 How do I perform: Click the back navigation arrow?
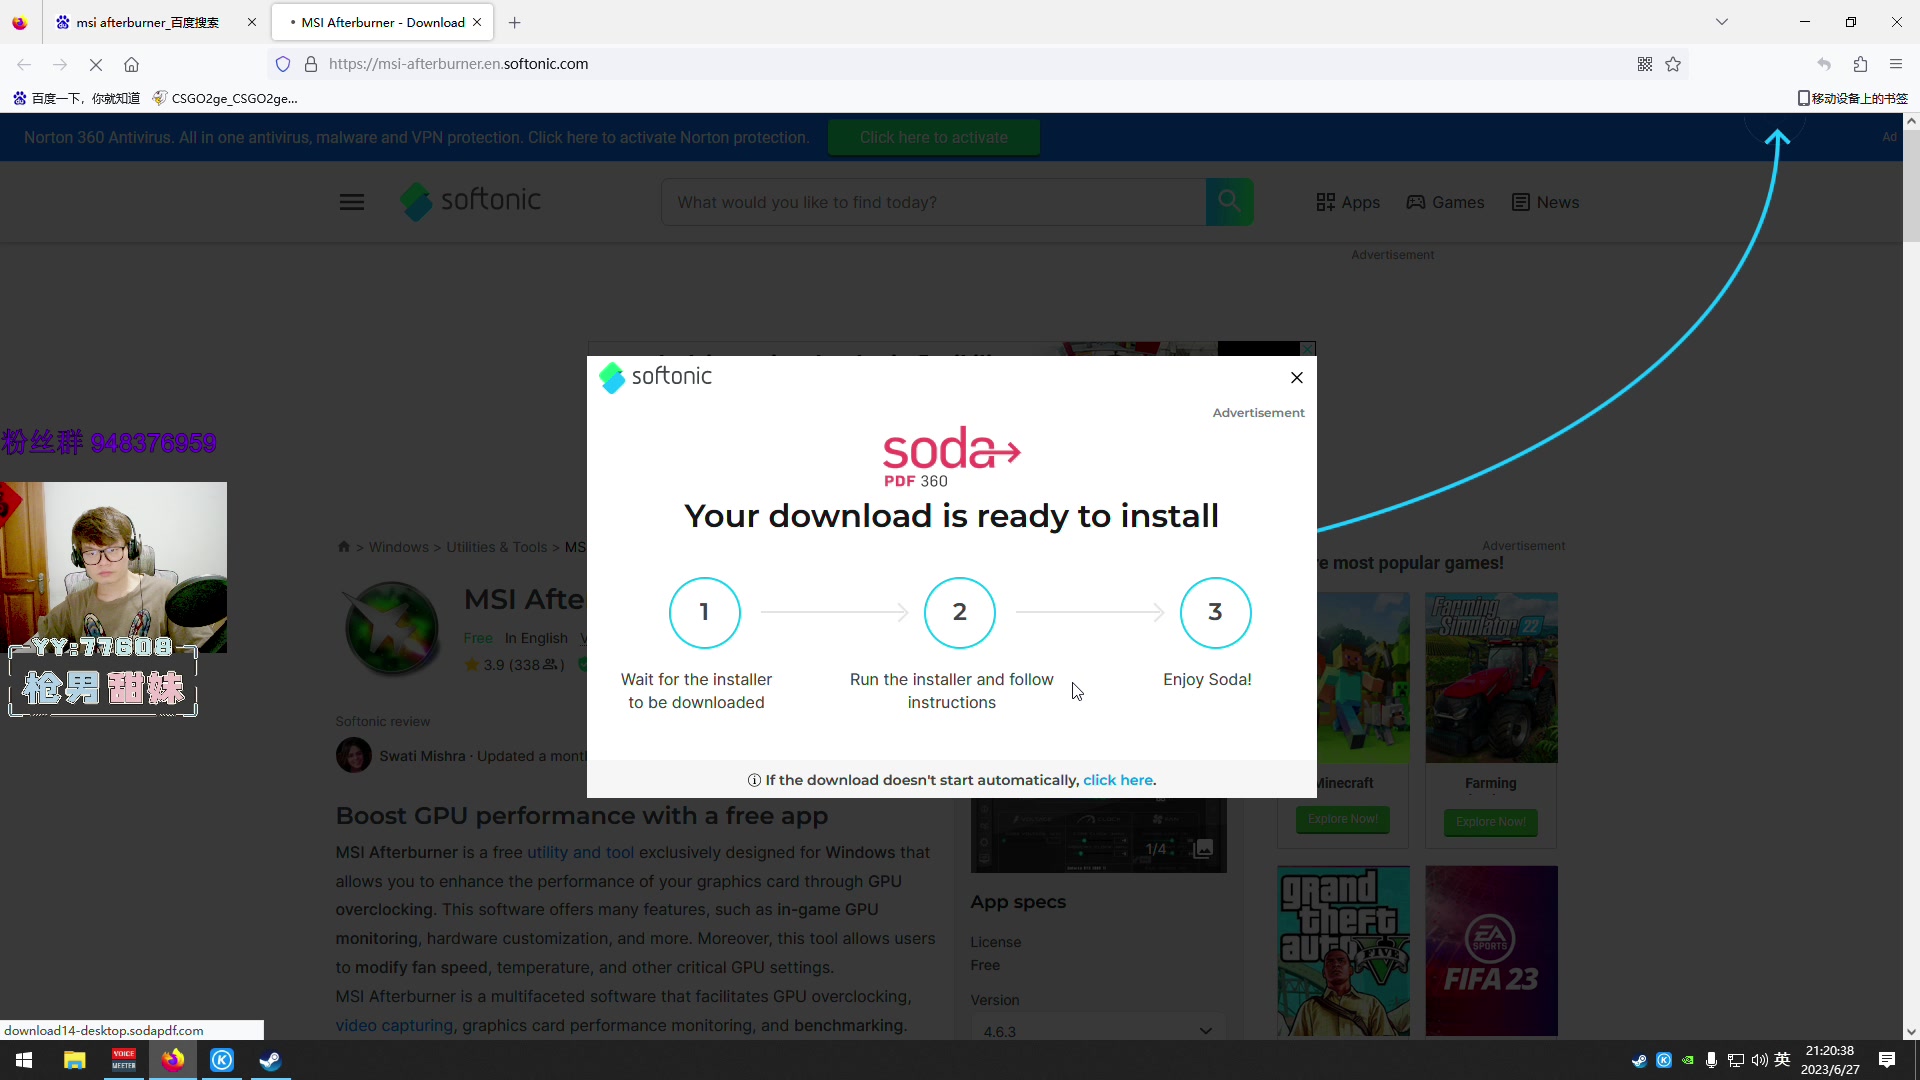pyautogui.click(x=24, y=64)
